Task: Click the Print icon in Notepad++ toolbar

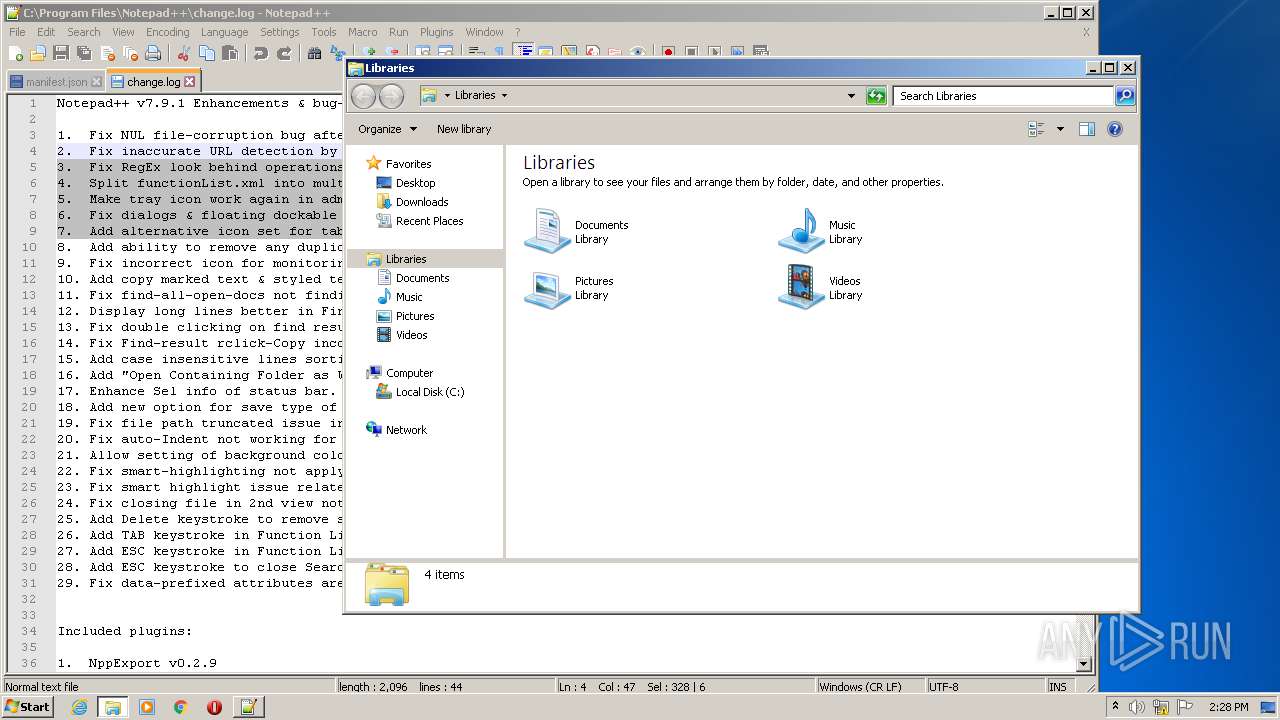Action: pos(153,53)
